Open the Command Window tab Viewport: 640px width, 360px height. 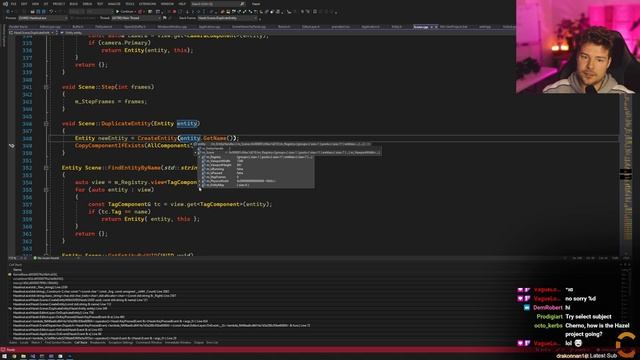[x=149, y=342]
